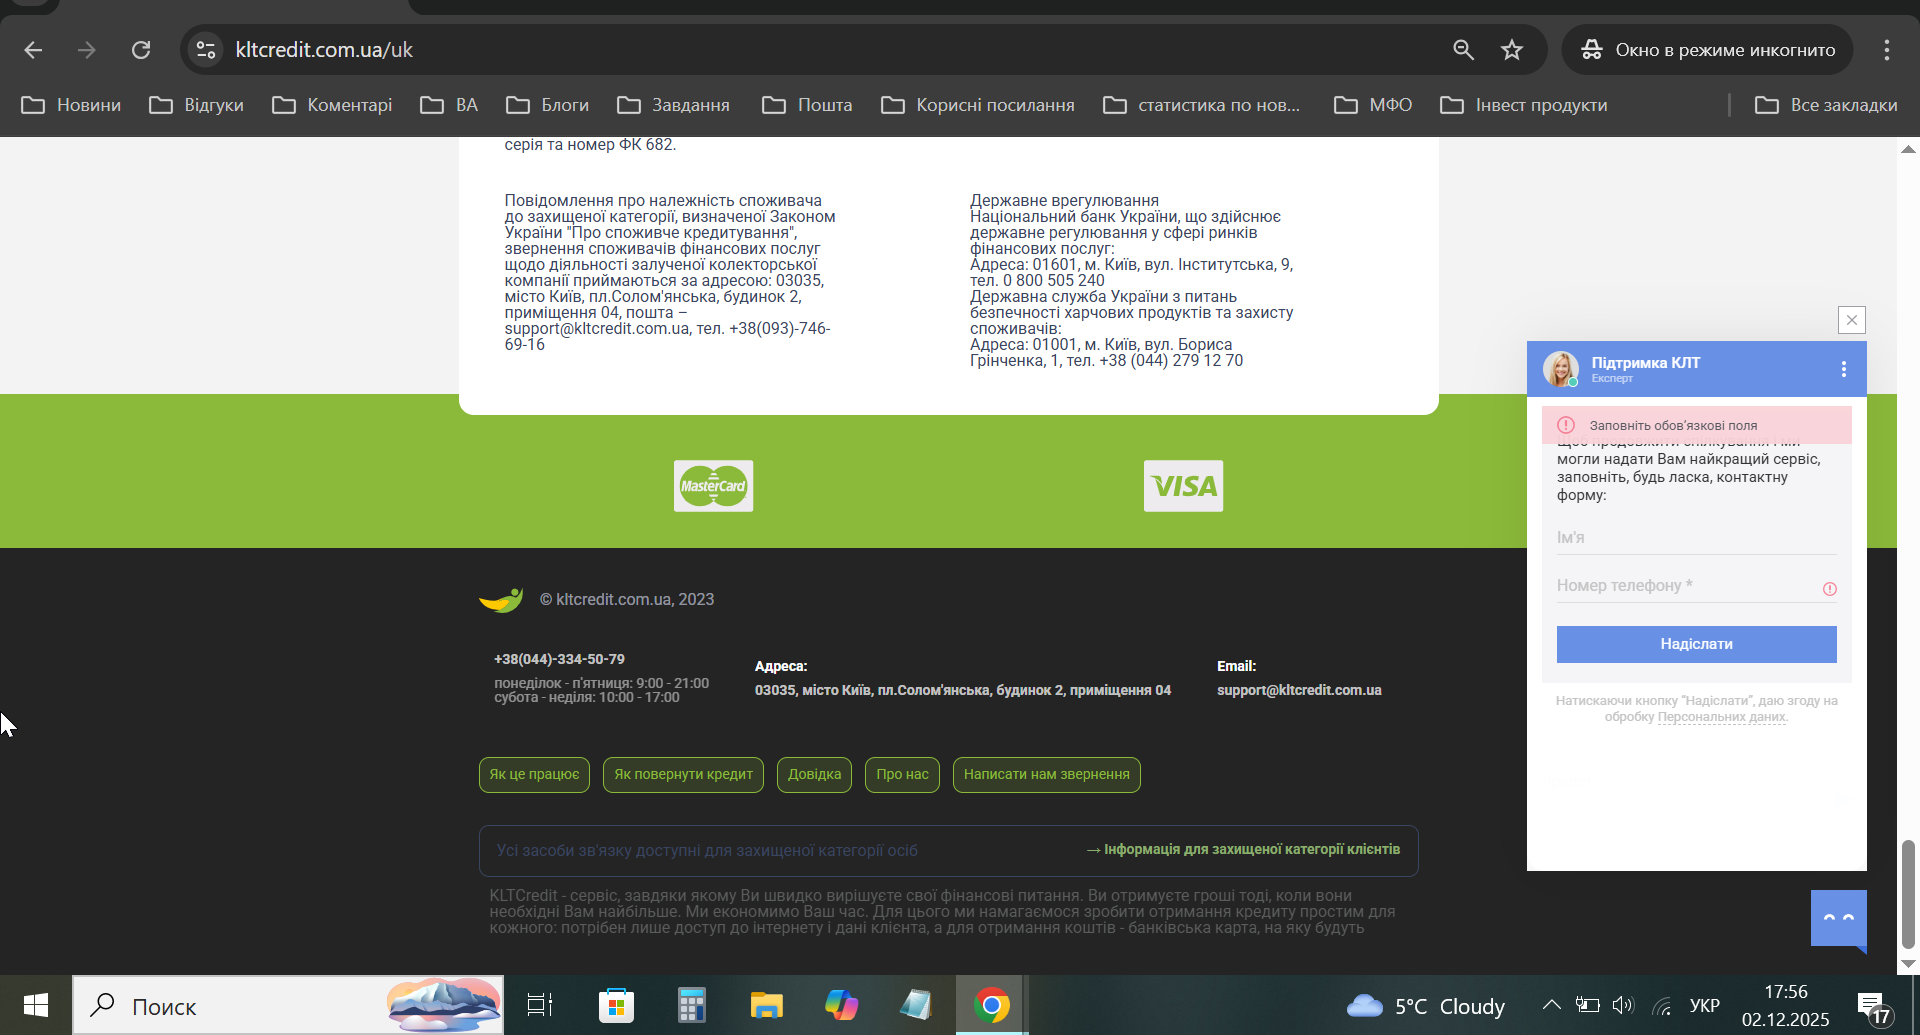
Task: Click the page scrollbar down arrow
Action: [1908, 964]
